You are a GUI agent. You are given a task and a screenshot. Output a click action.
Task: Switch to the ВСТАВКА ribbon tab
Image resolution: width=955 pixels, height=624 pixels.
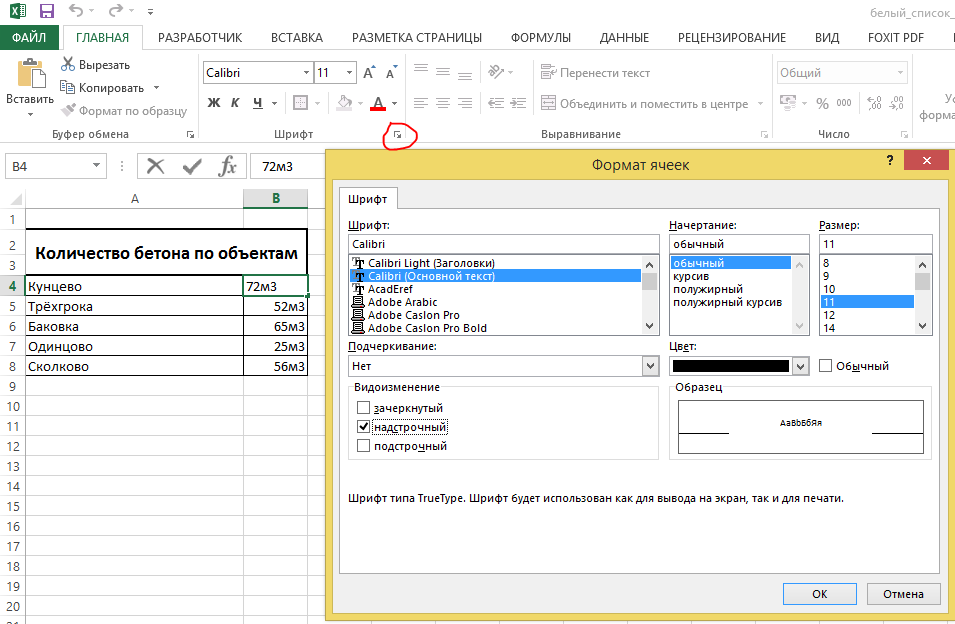tap(296, 38)
